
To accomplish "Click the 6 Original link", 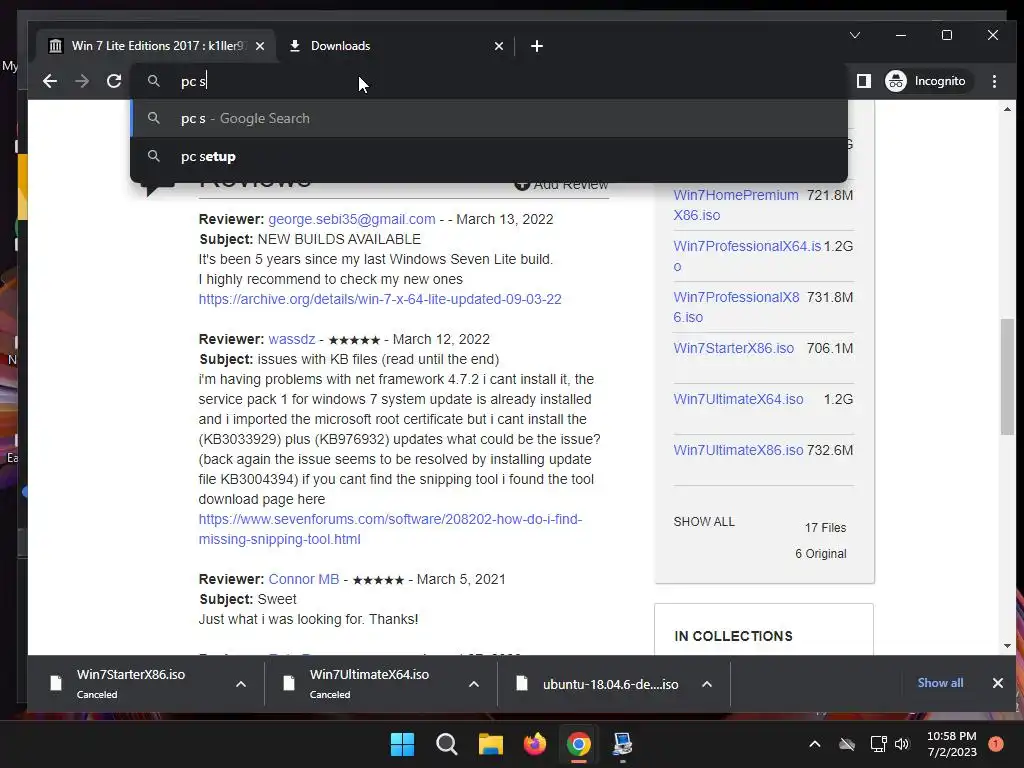I will [x=821, y=554].
